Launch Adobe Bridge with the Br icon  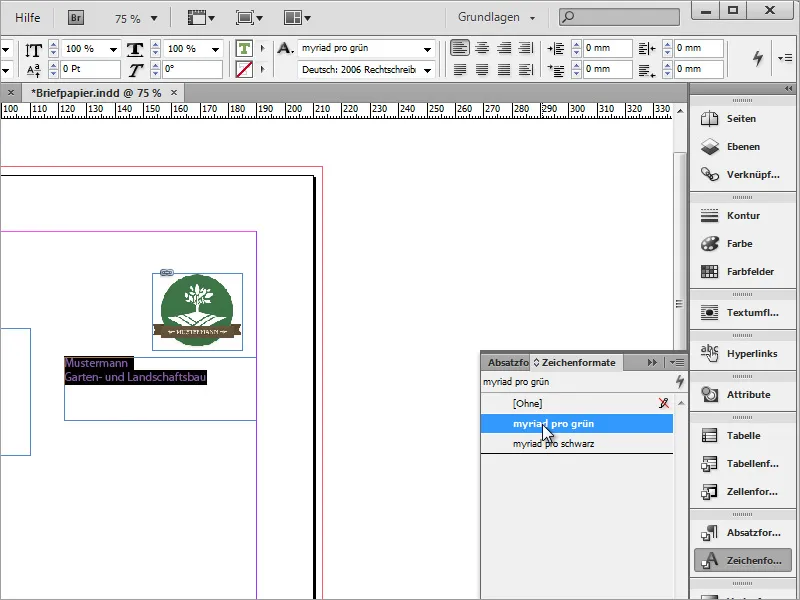(x=76, y=18)
